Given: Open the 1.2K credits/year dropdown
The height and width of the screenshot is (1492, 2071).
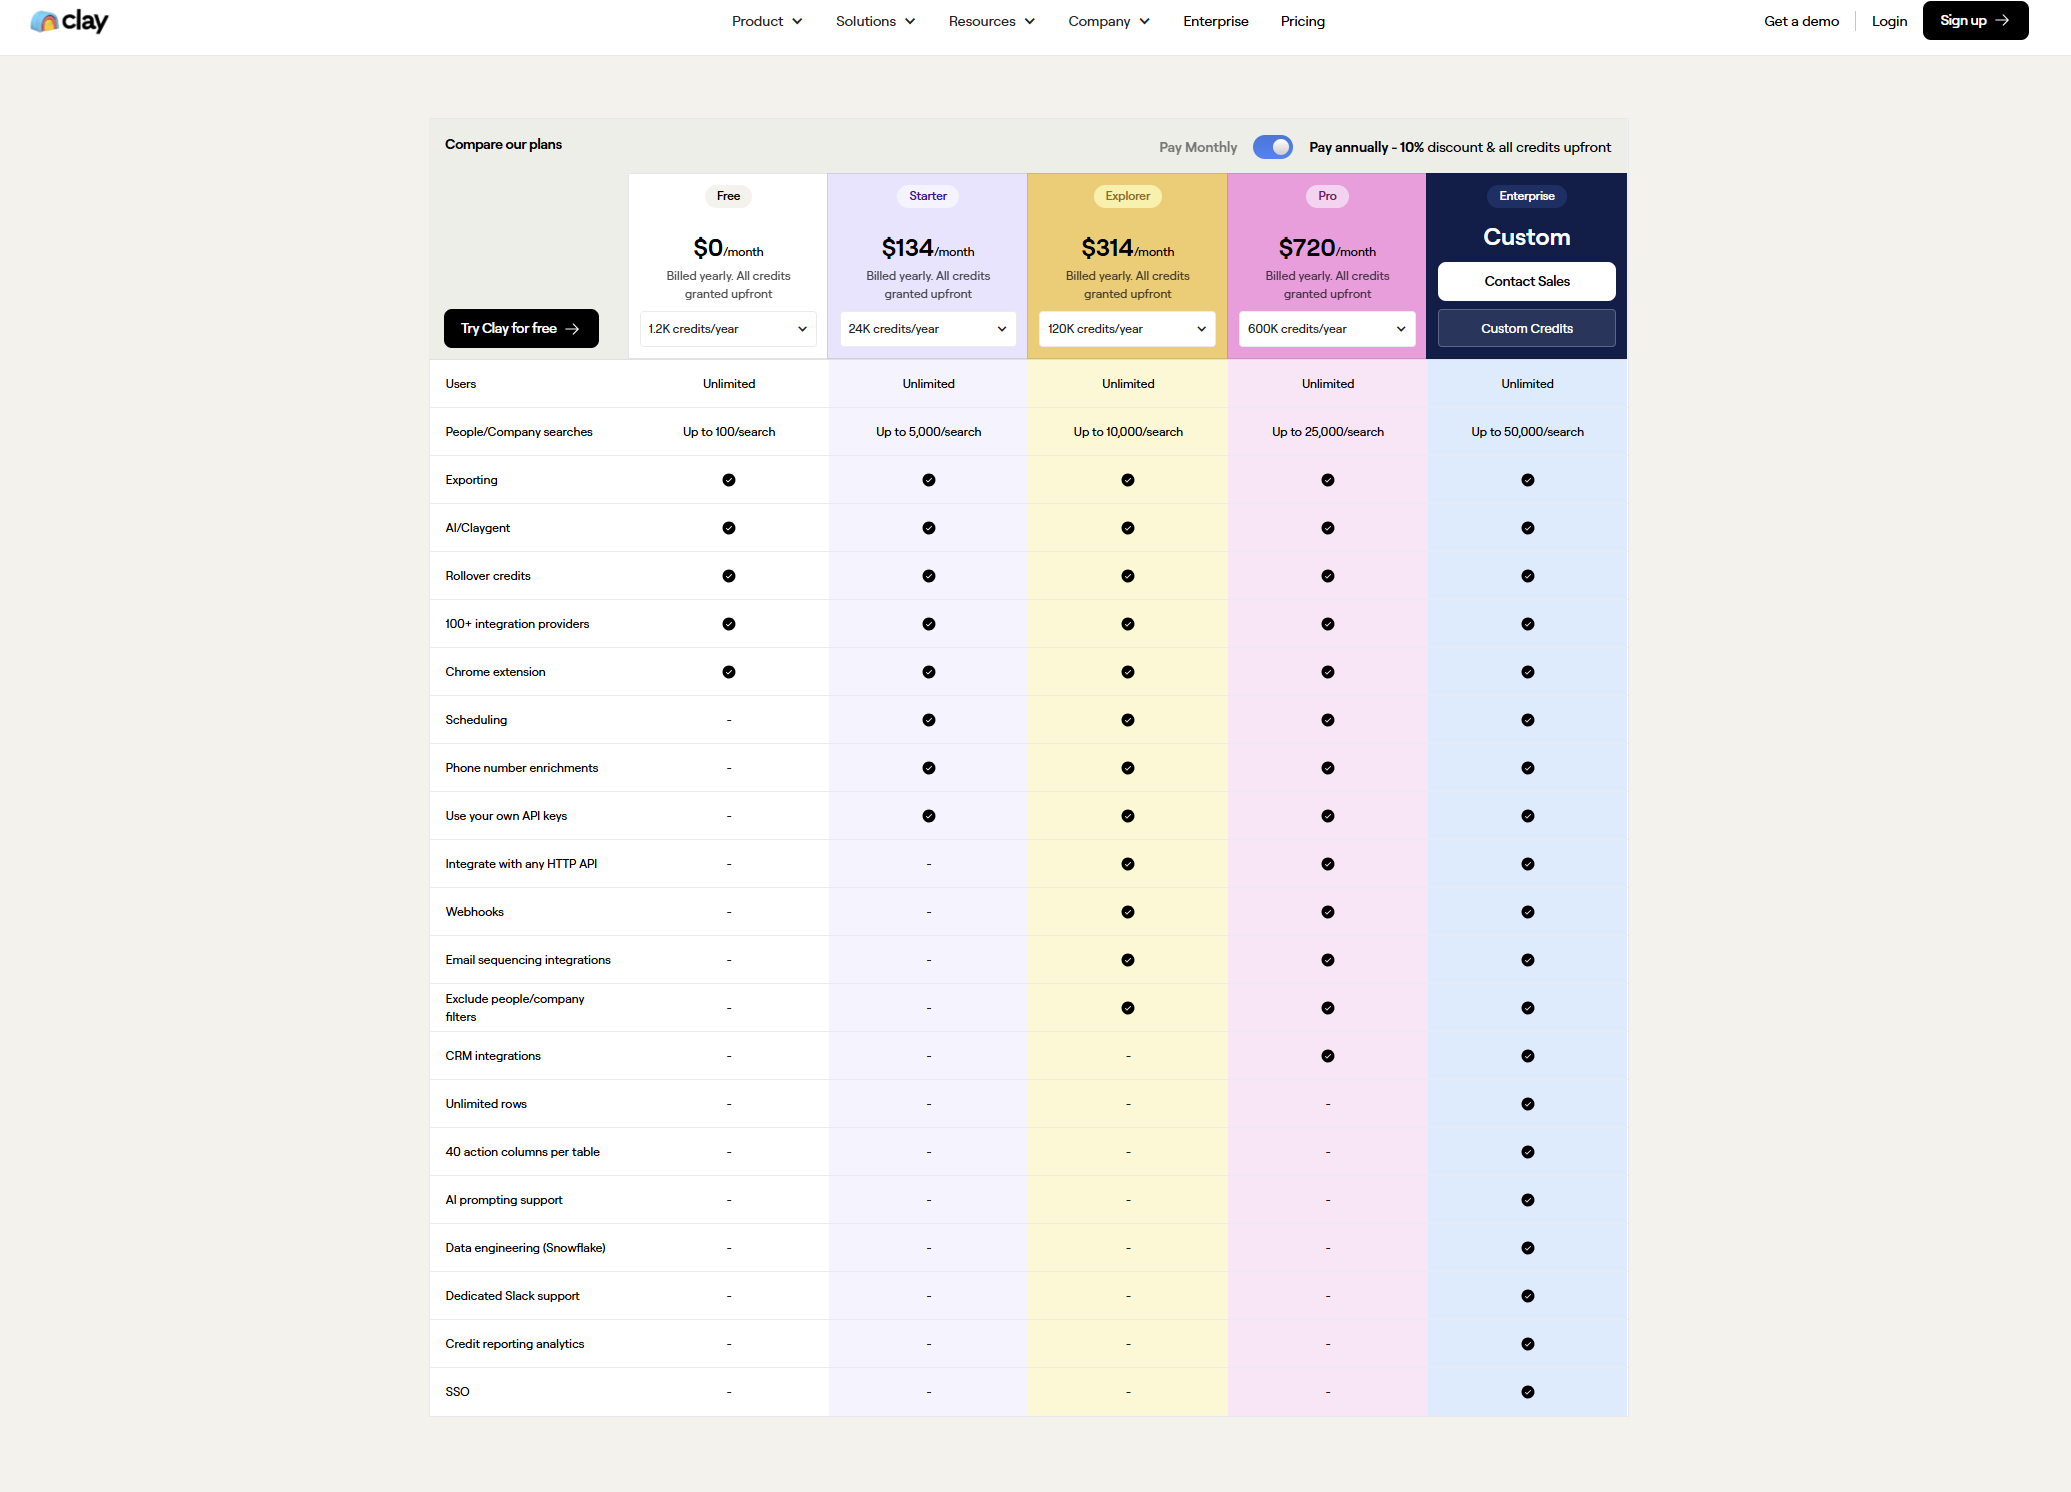Looking at the screenshot, I should click(x=728, y=329).
